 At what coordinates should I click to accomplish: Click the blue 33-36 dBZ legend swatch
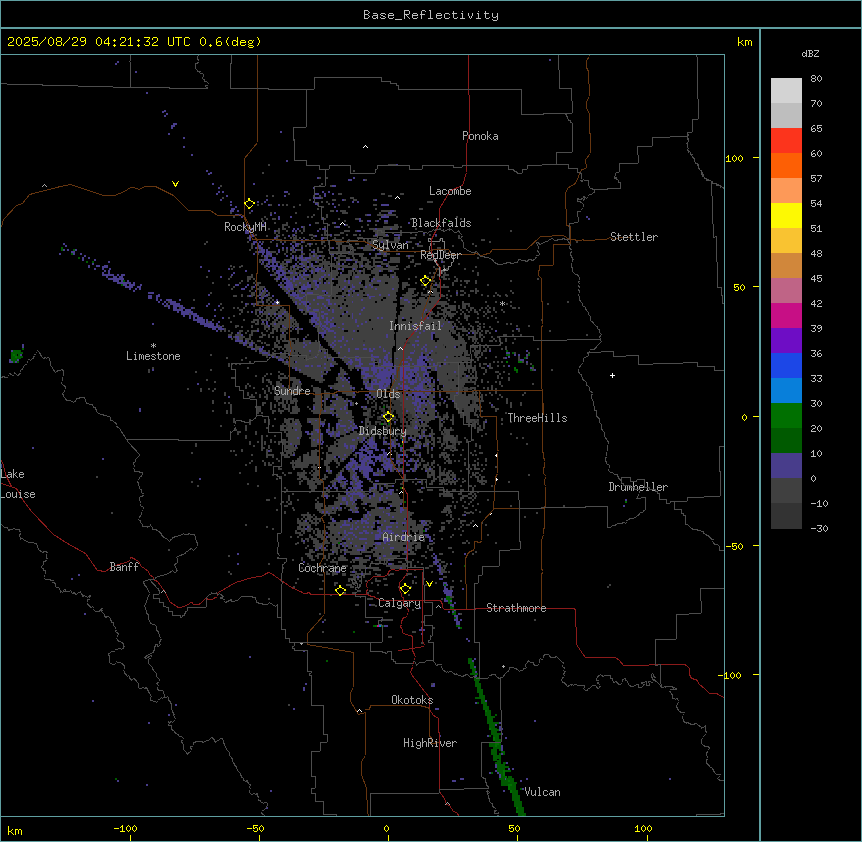tap(786, 365)
